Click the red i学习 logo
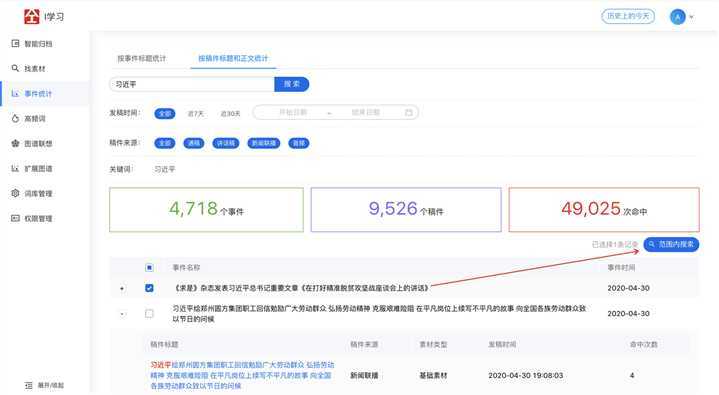The width and height of the screenshot is (719, 395). pos(32,17)
